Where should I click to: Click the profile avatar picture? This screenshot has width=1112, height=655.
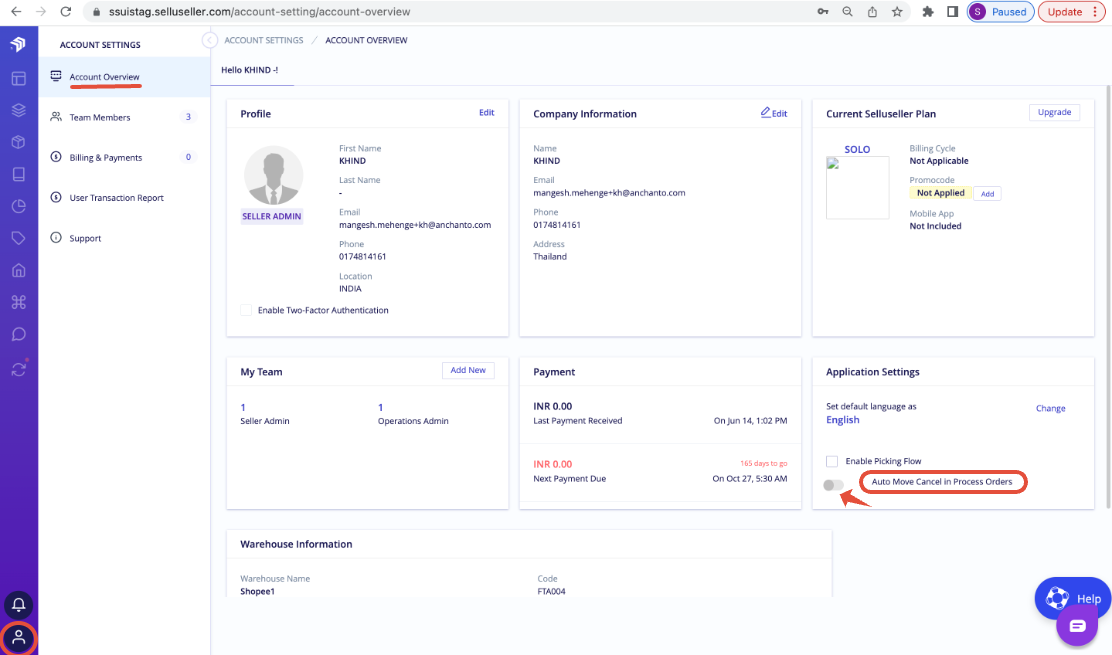273,175
